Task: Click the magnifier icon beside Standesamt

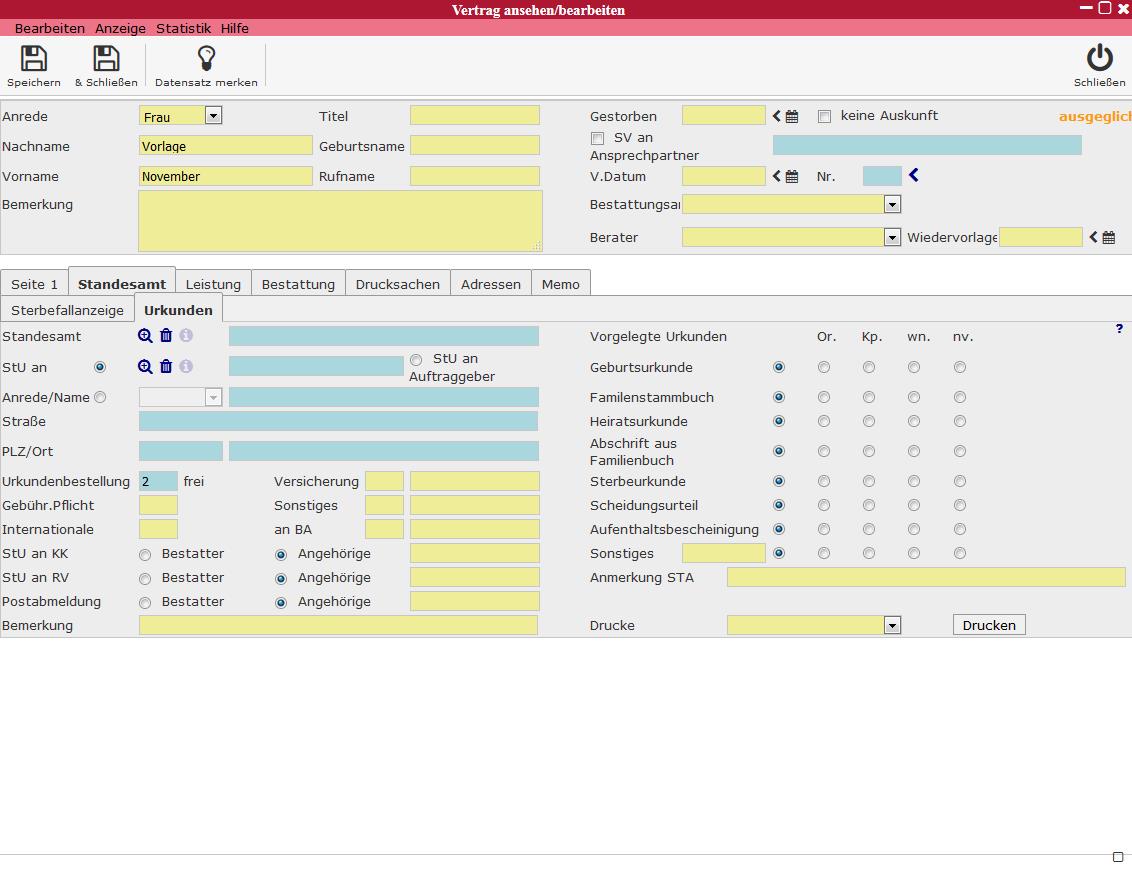Action: 145,337
